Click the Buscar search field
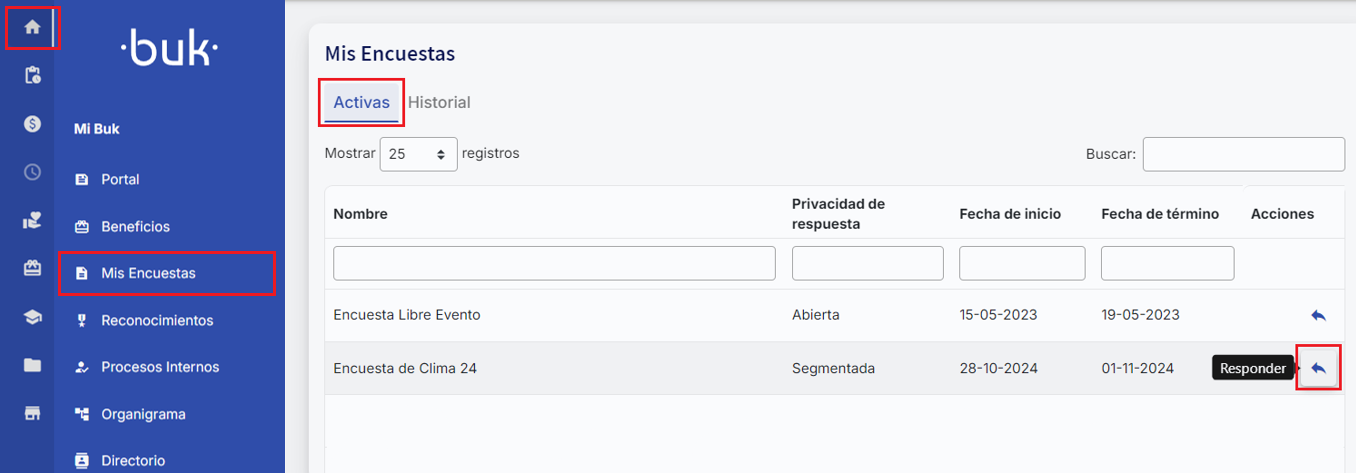This screenshot has width=1356, height=473. pos(1243,154)
